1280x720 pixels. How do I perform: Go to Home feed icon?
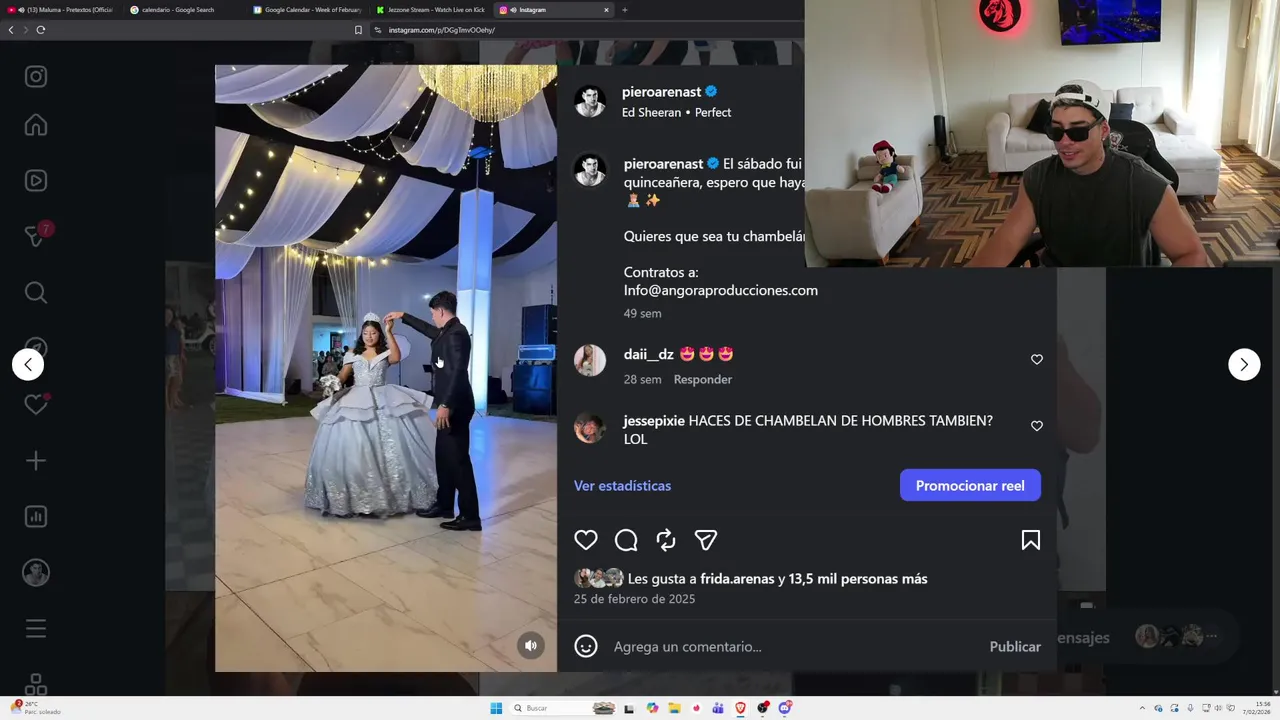[x=36, y=125]
